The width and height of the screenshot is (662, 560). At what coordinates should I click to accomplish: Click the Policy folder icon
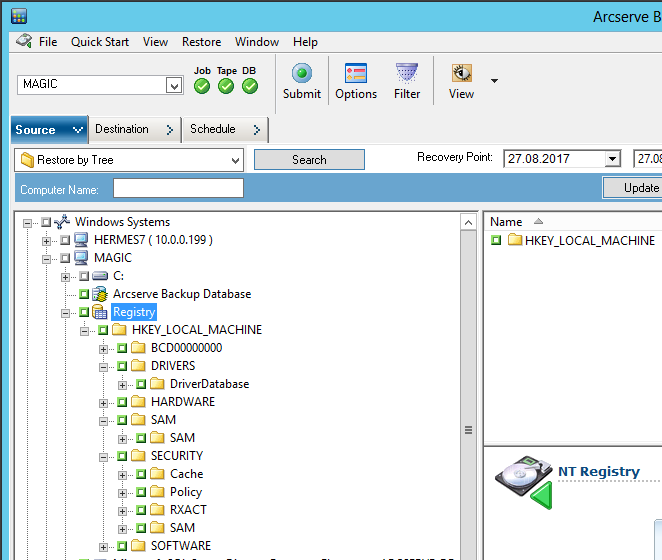point(157,492)
